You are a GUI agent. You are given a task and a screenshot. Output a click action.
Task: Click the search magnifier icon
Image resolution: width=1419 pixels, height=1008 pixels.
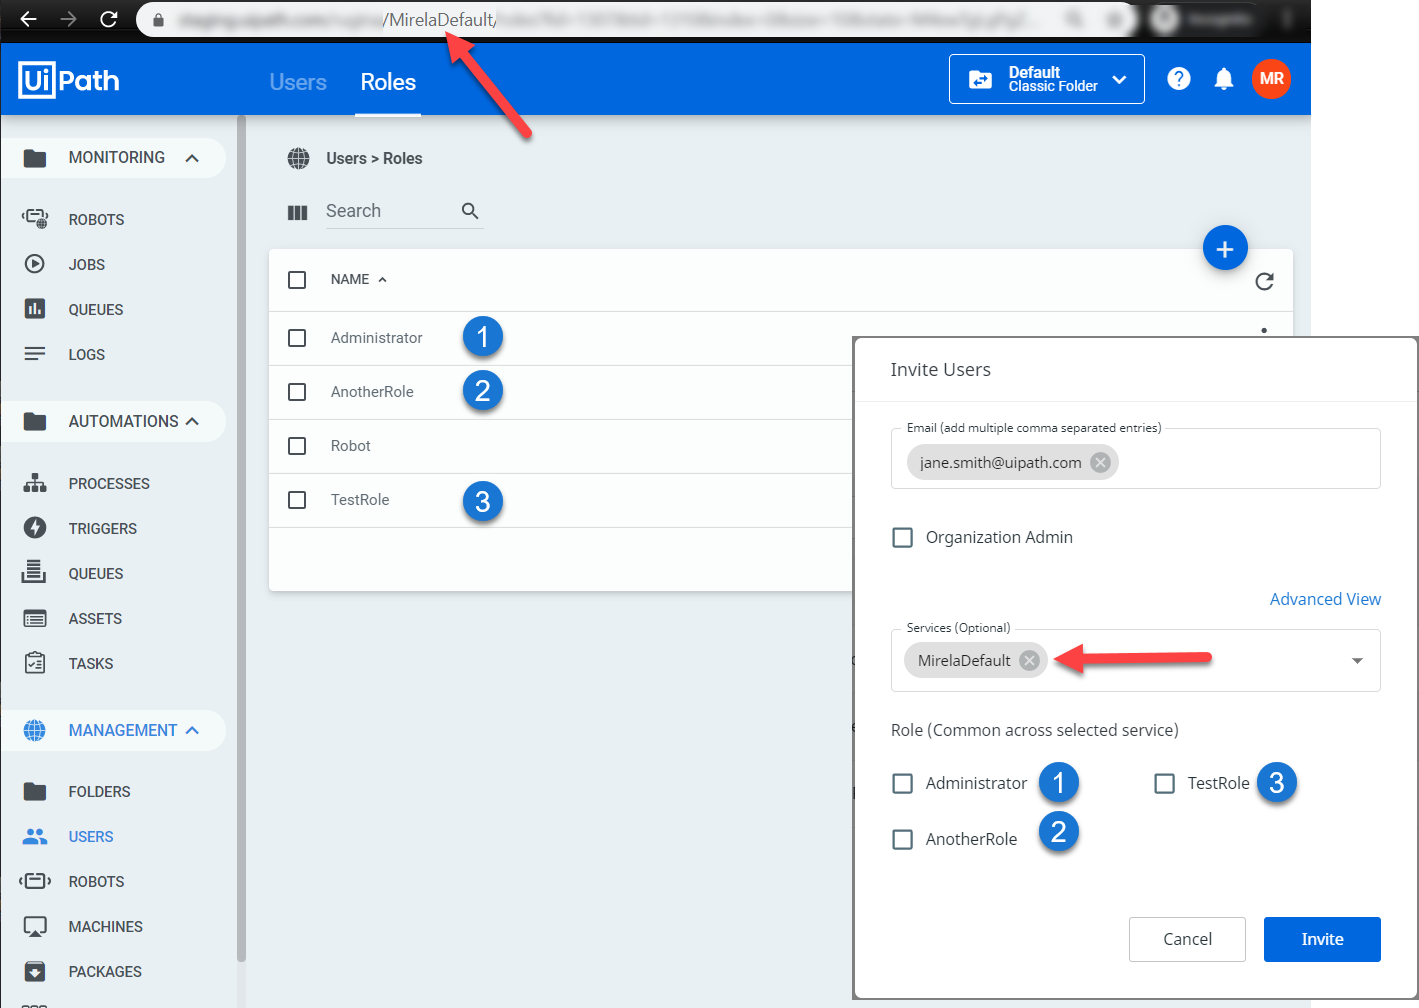pyautogui.click(x=470, y=211)
